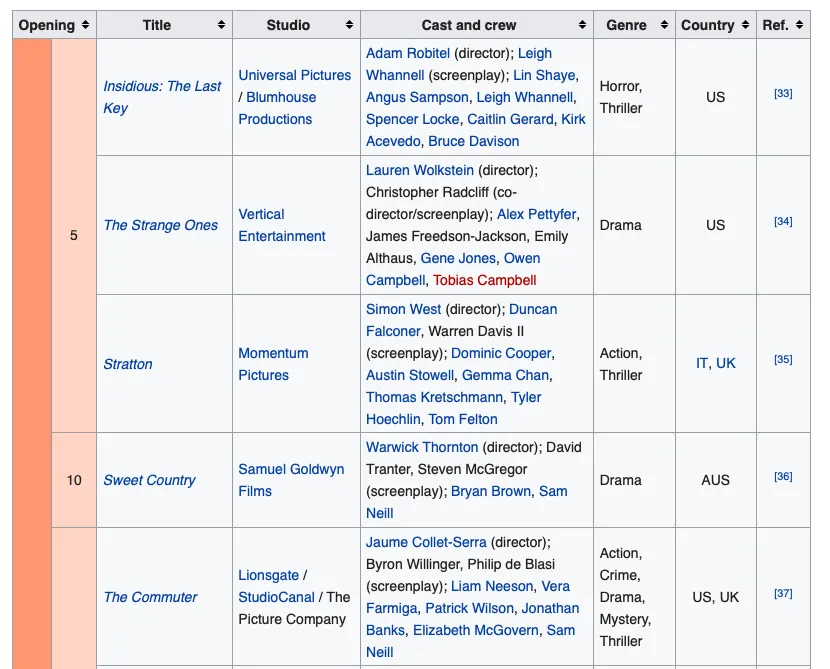Open Blumhouse Productions studio link
The width and height of the screenshot is (830, 669).
pyautogui.click(x=277, y=108)
